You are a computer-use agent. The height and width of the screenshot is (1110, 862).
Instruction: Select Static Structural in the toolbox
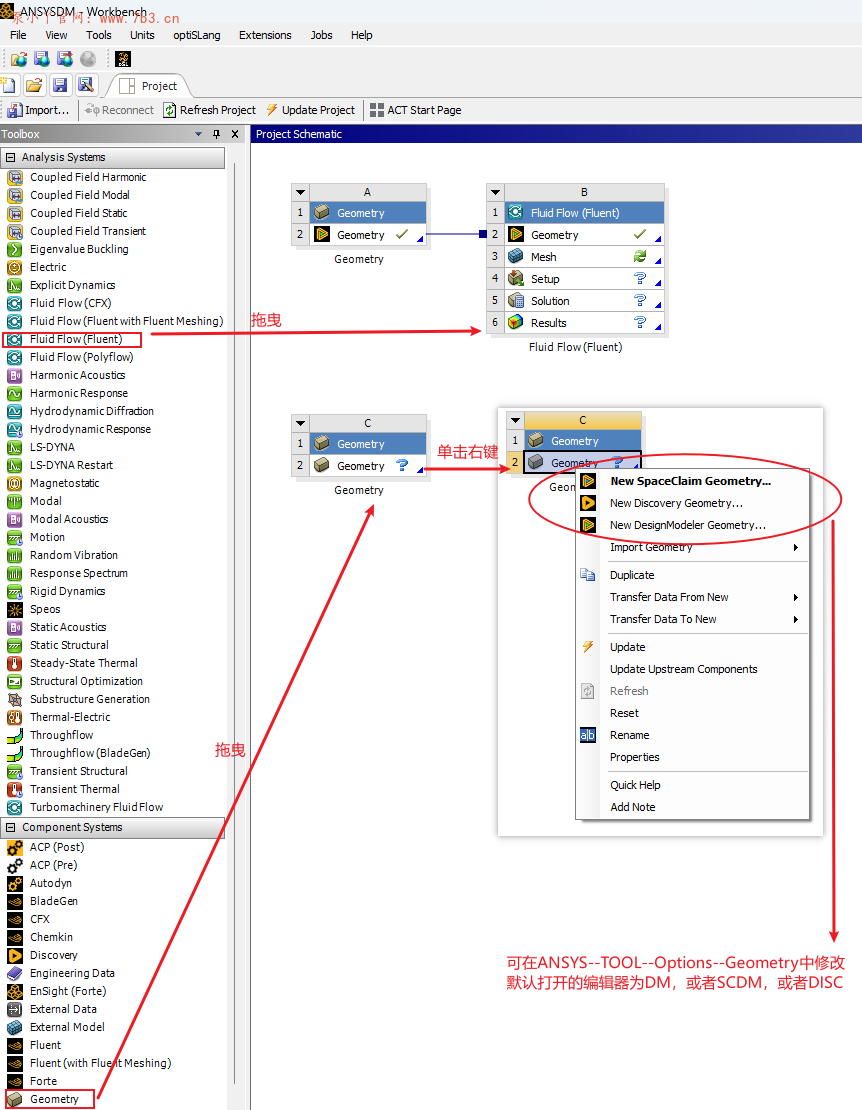[68, 645]
